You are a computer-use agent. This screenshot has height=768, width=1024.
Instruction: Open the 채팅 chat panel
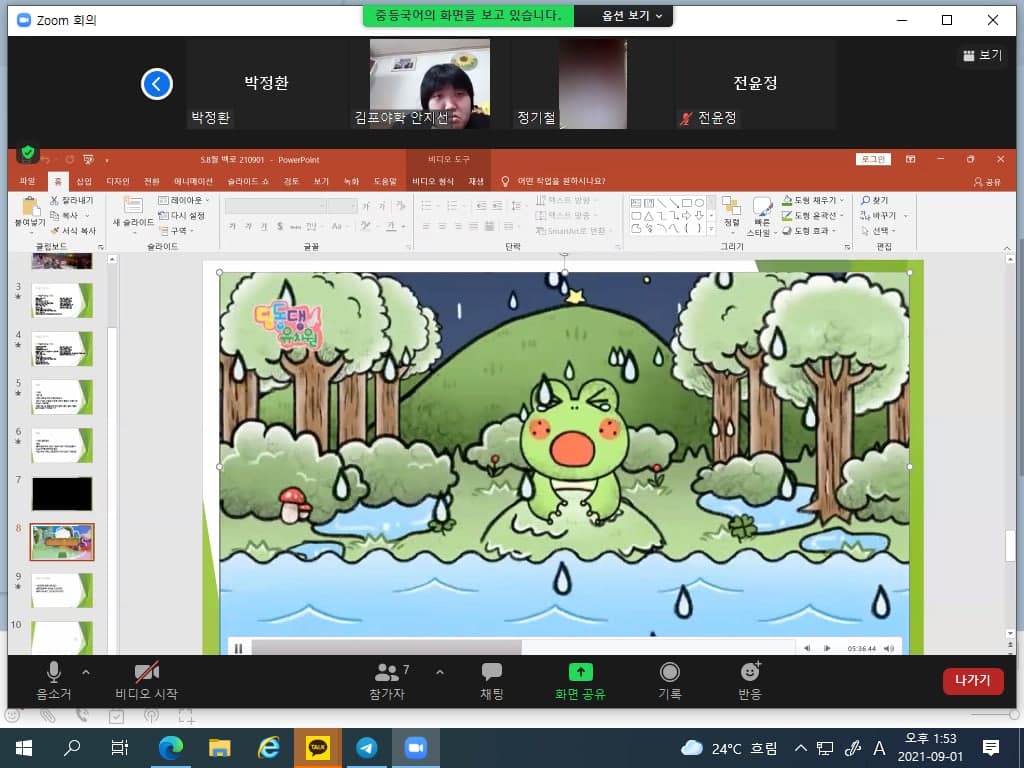click(x=491, y=681)
